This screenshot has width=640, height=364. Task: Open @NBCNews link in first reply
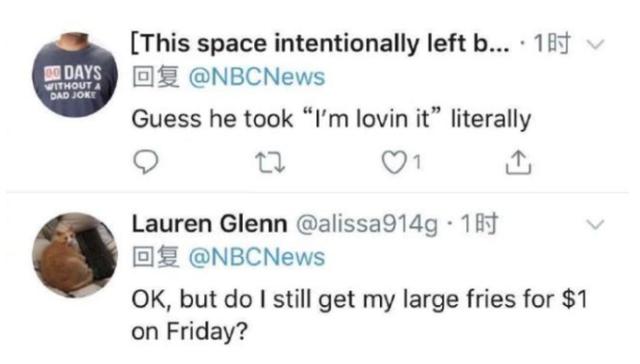click(x=256, y=77)
